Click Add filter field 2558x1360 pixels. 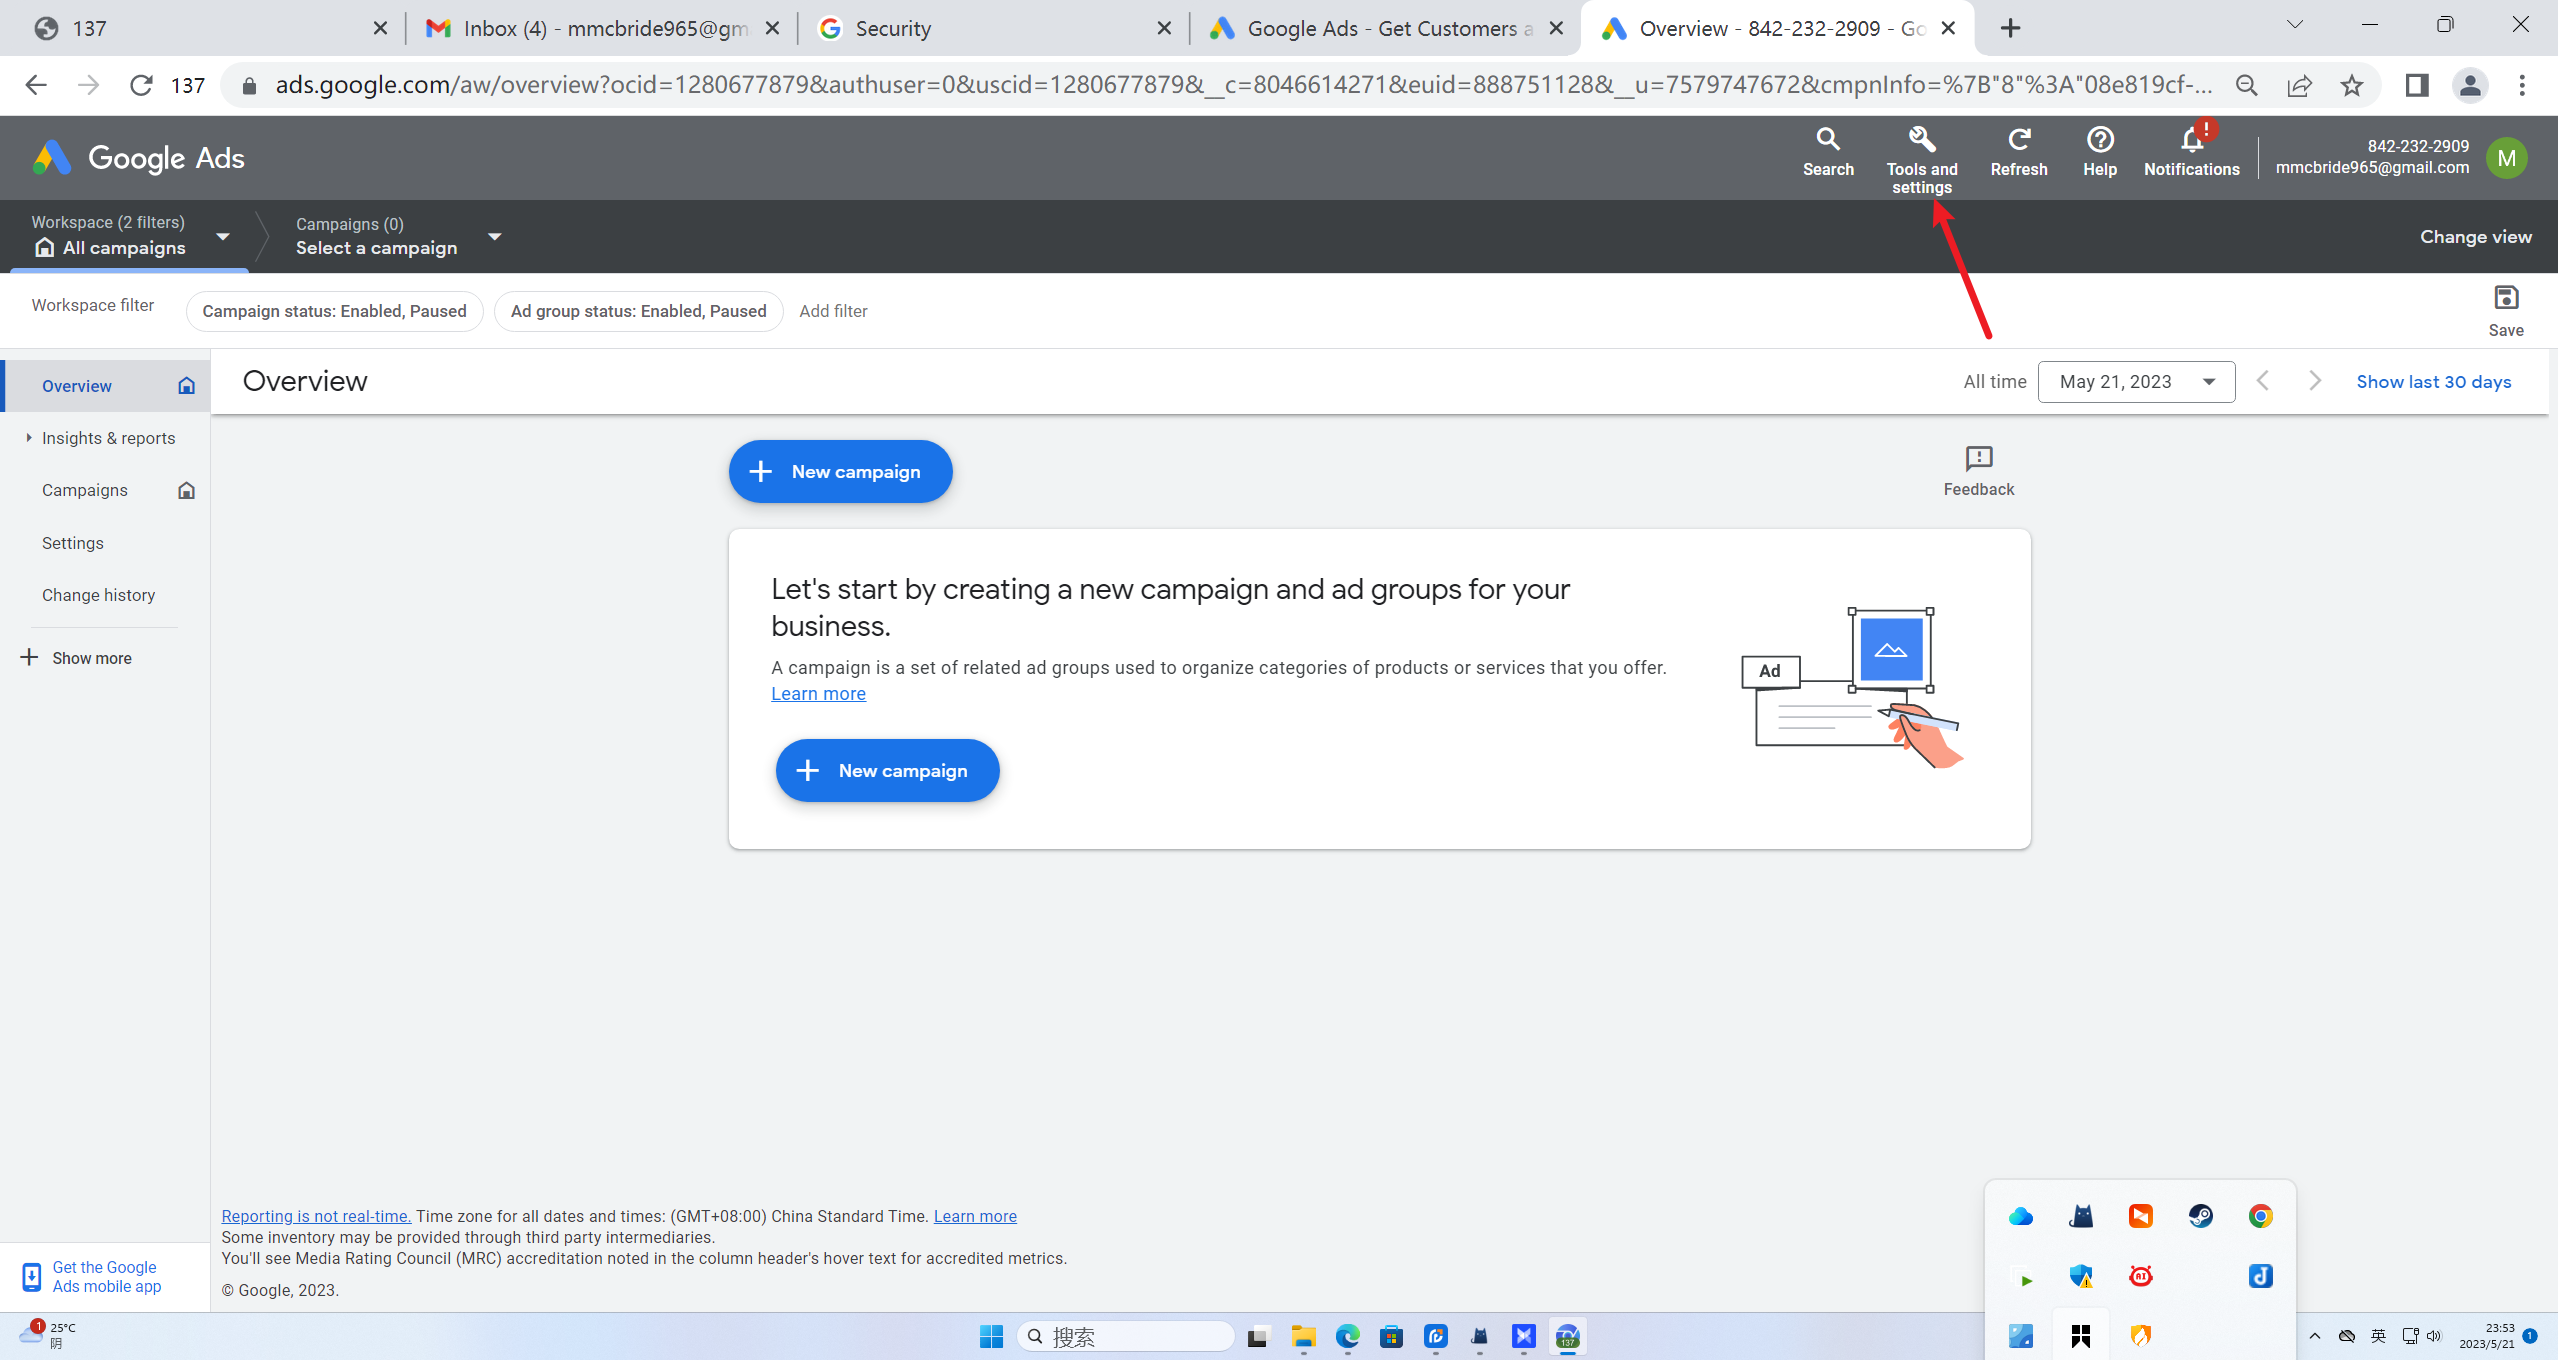pos(832,311)
